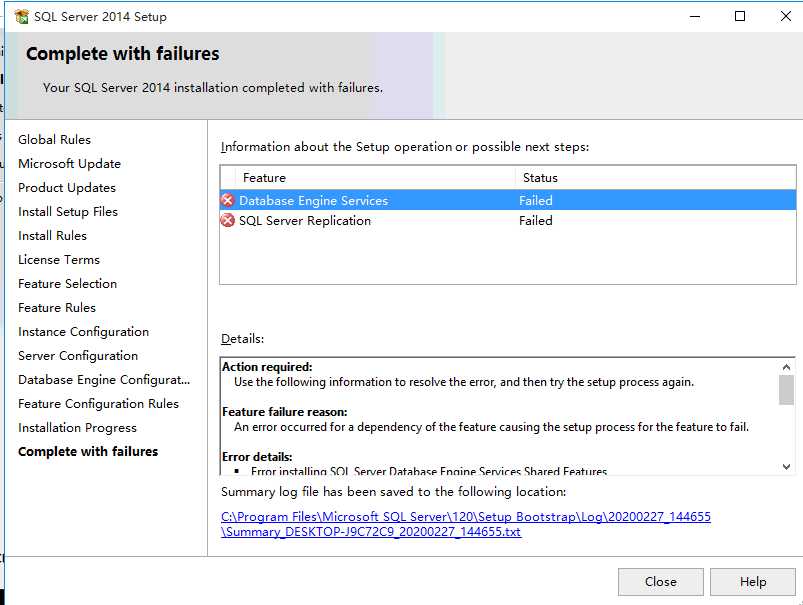This screenshot has height=605, width=803.
Task: Click the Instance Configuration step
Action: pyautogui.click(x=83, y=332)
